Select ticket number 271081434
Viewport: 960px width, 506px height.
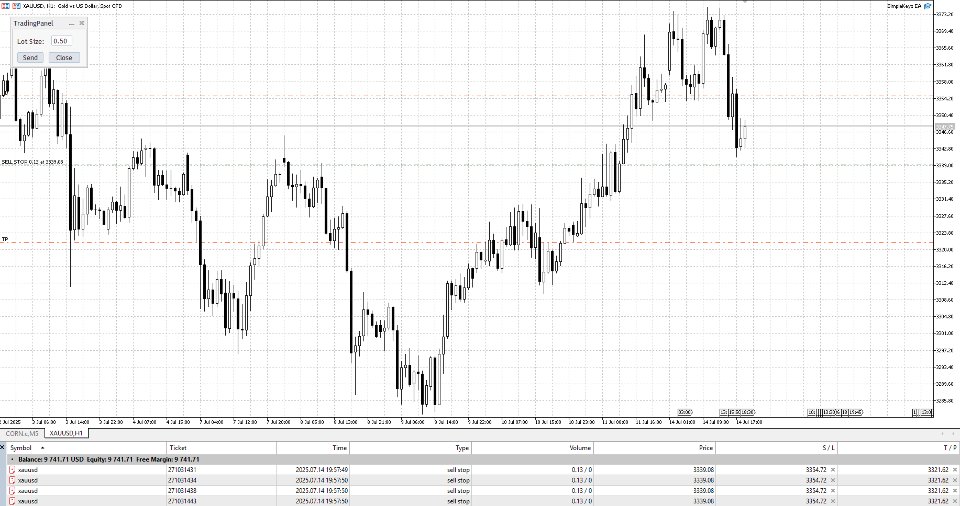click(182, 480)
